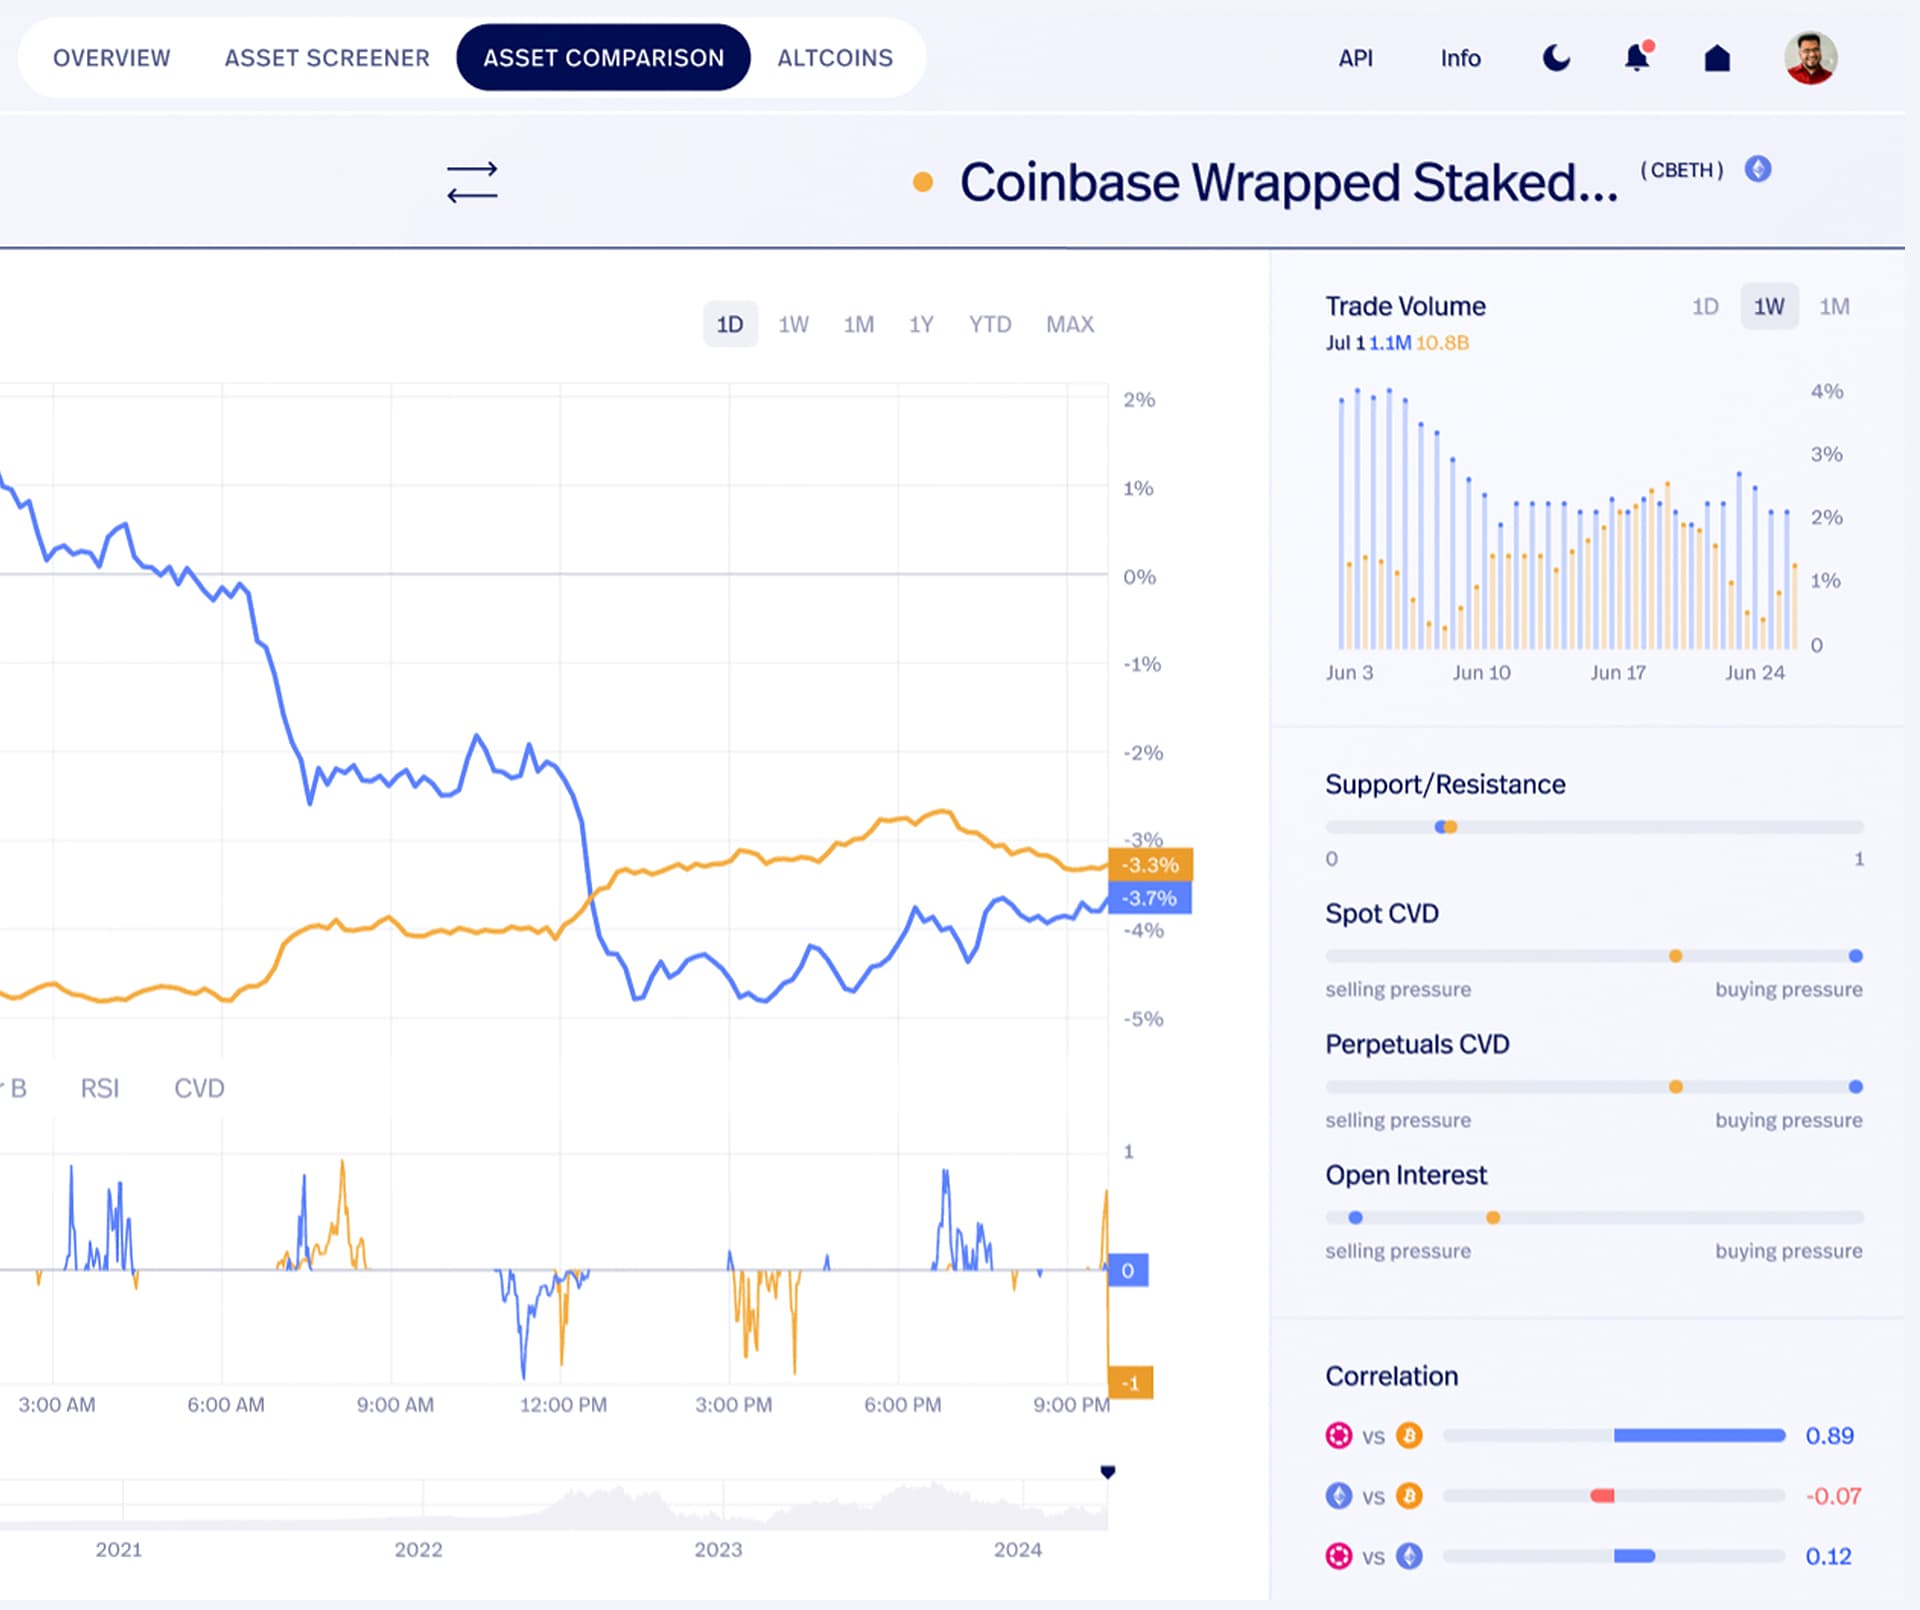
Task: Open the Overview tab
Action: tap(112, 58)
